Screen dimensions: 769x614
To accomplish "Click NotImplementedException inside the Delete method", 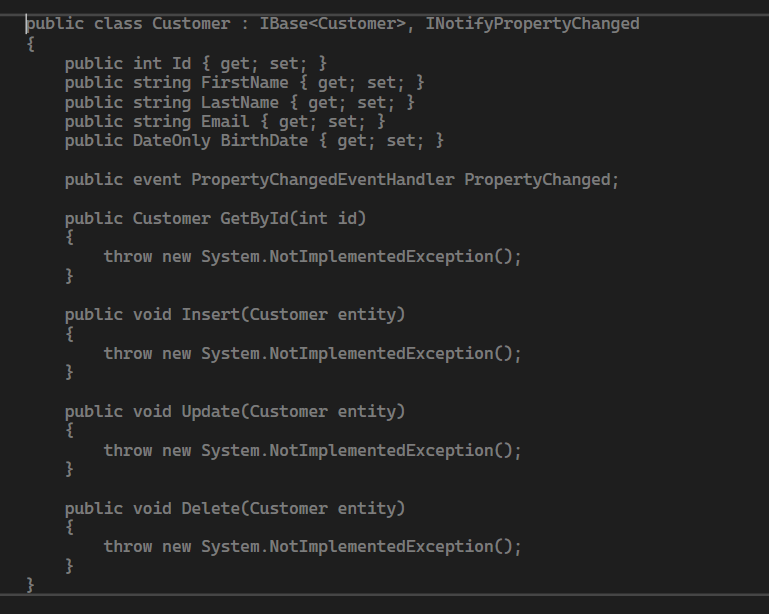I will tap(381, 547).
